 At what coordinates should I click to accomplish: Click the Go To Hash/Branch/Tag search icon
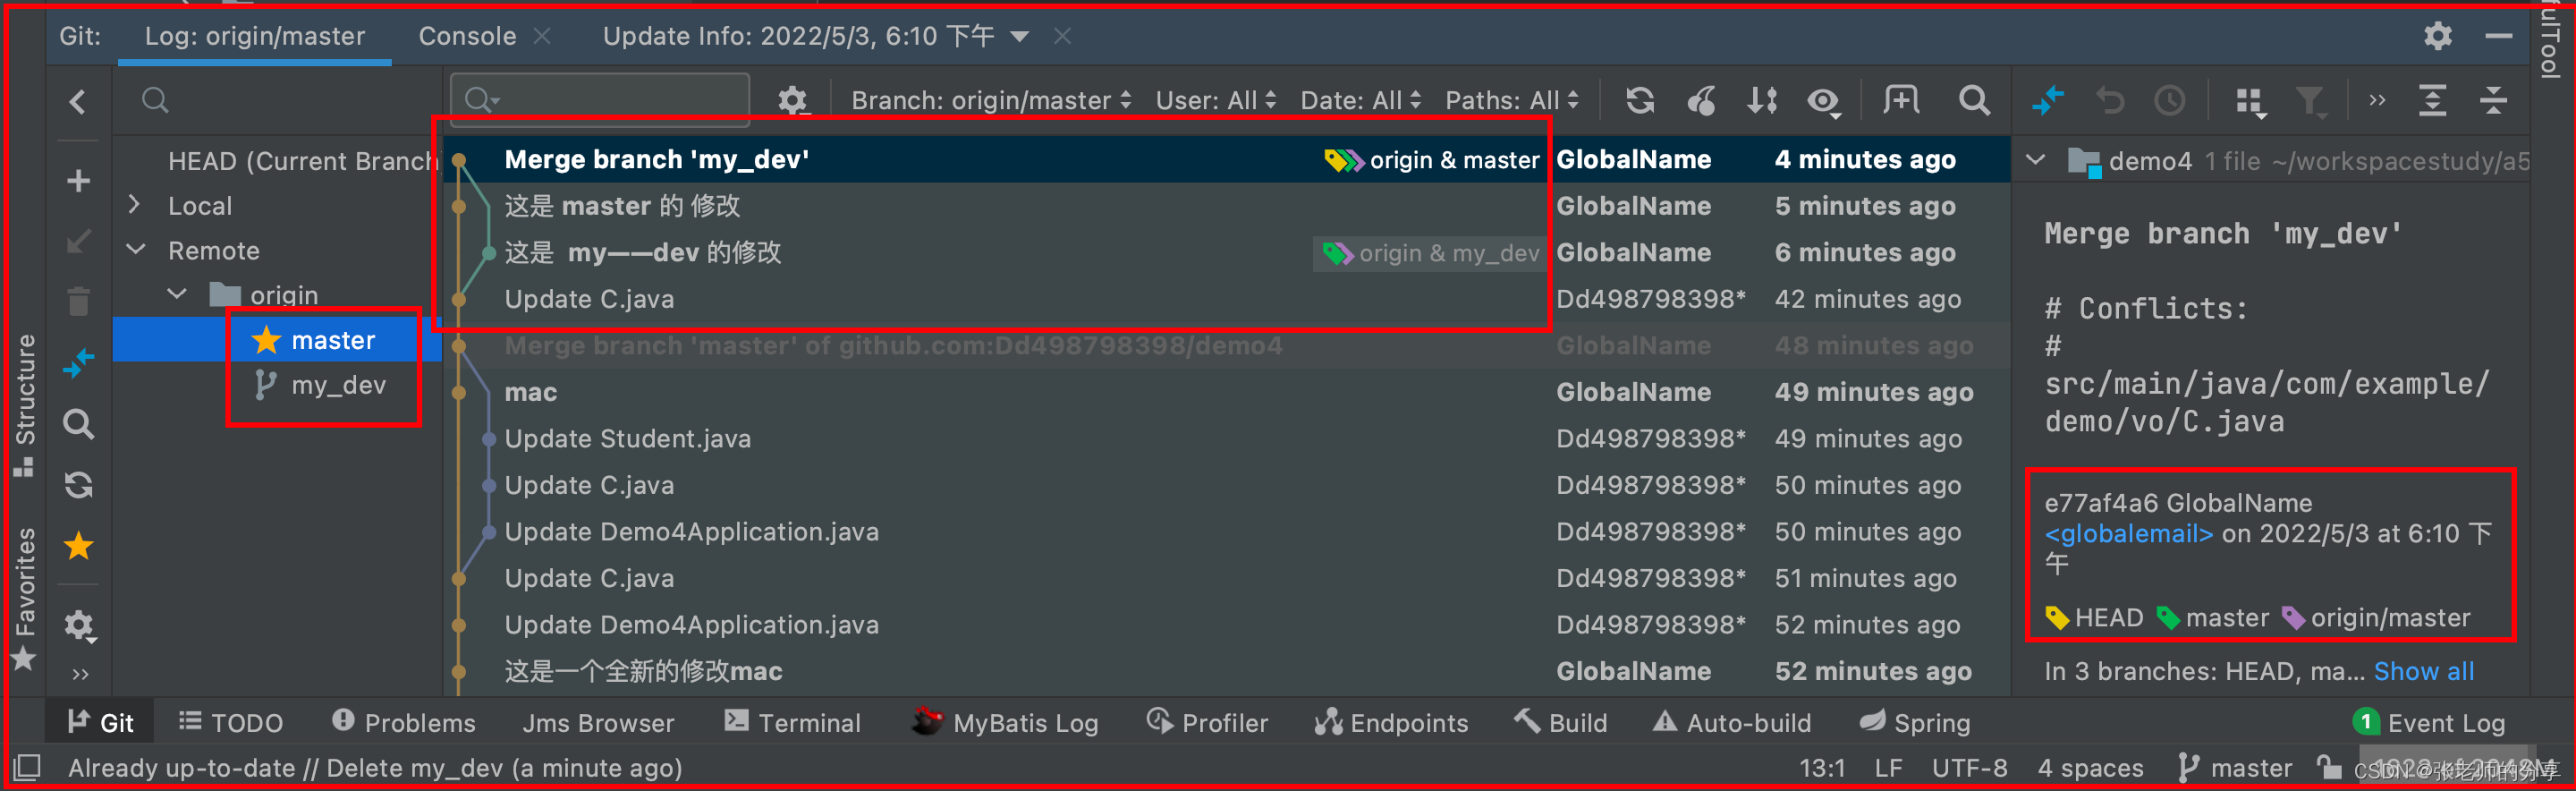click(1974, 100)
